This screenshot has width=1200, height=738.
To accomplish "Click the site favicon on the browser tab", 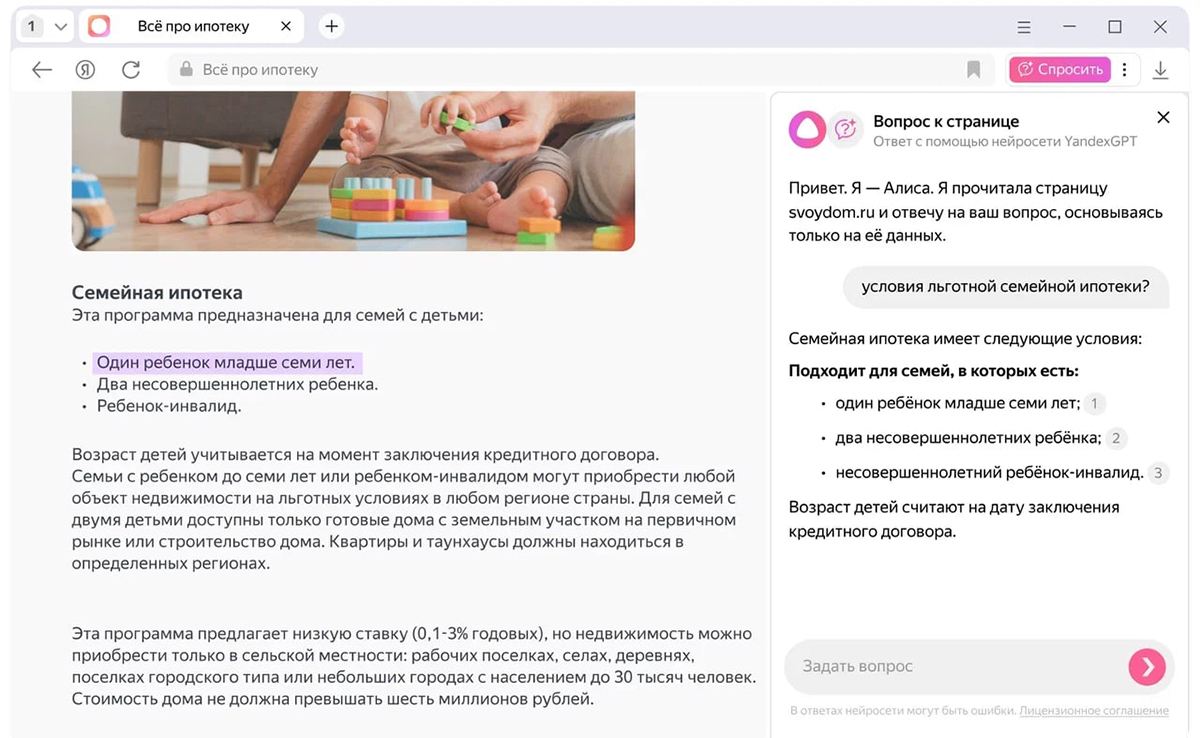I will (97, 26).
